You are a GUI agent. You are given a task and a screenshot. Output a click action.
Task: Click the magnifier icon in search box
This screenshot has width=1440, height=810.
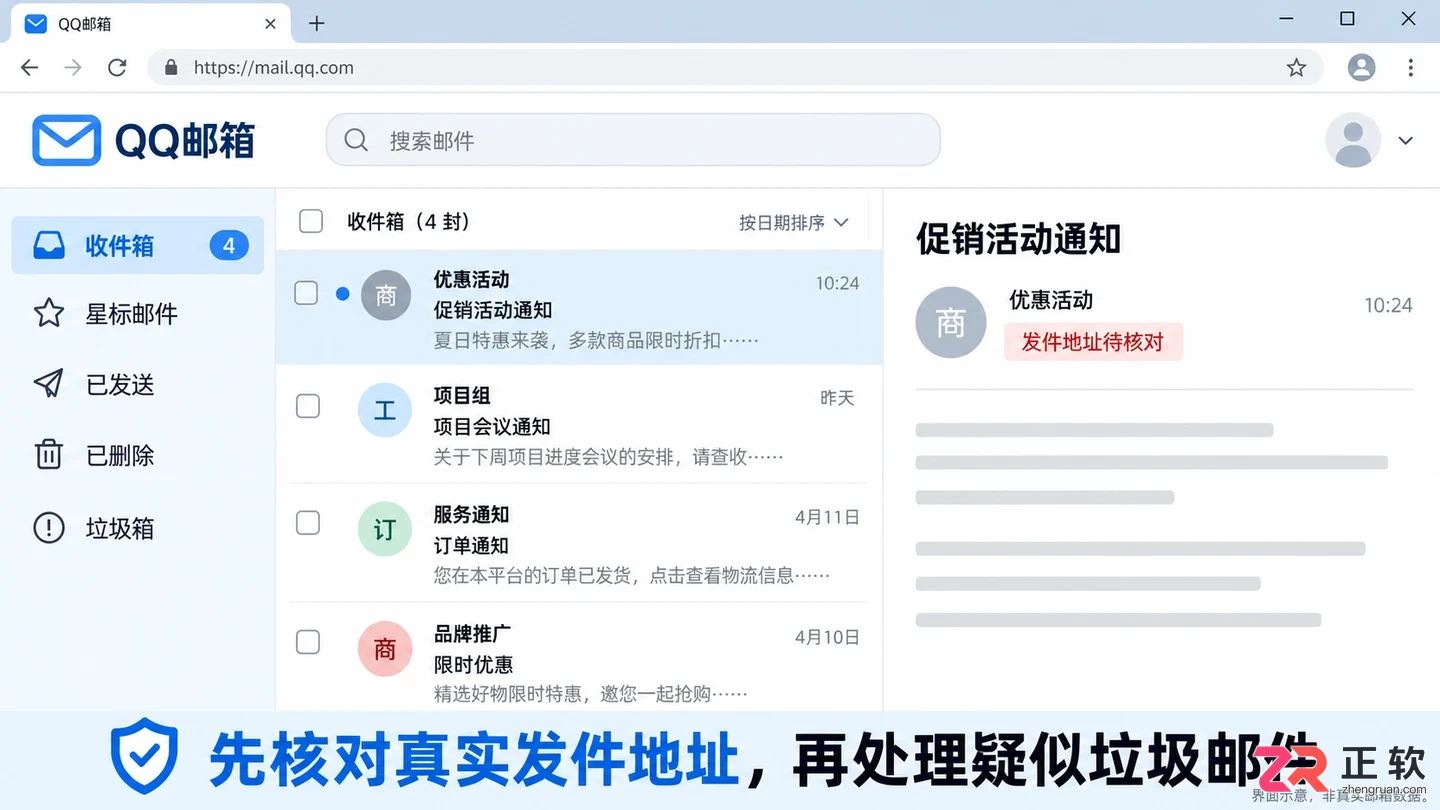click(x=356, y=140)
